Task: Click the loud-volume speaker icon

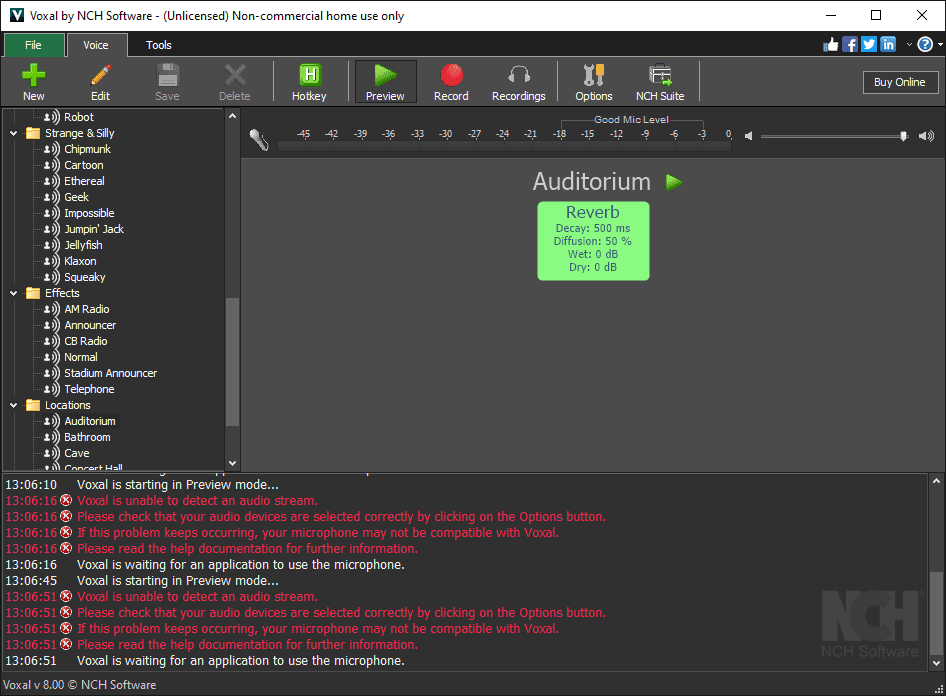Action: [x=926, y=136]
